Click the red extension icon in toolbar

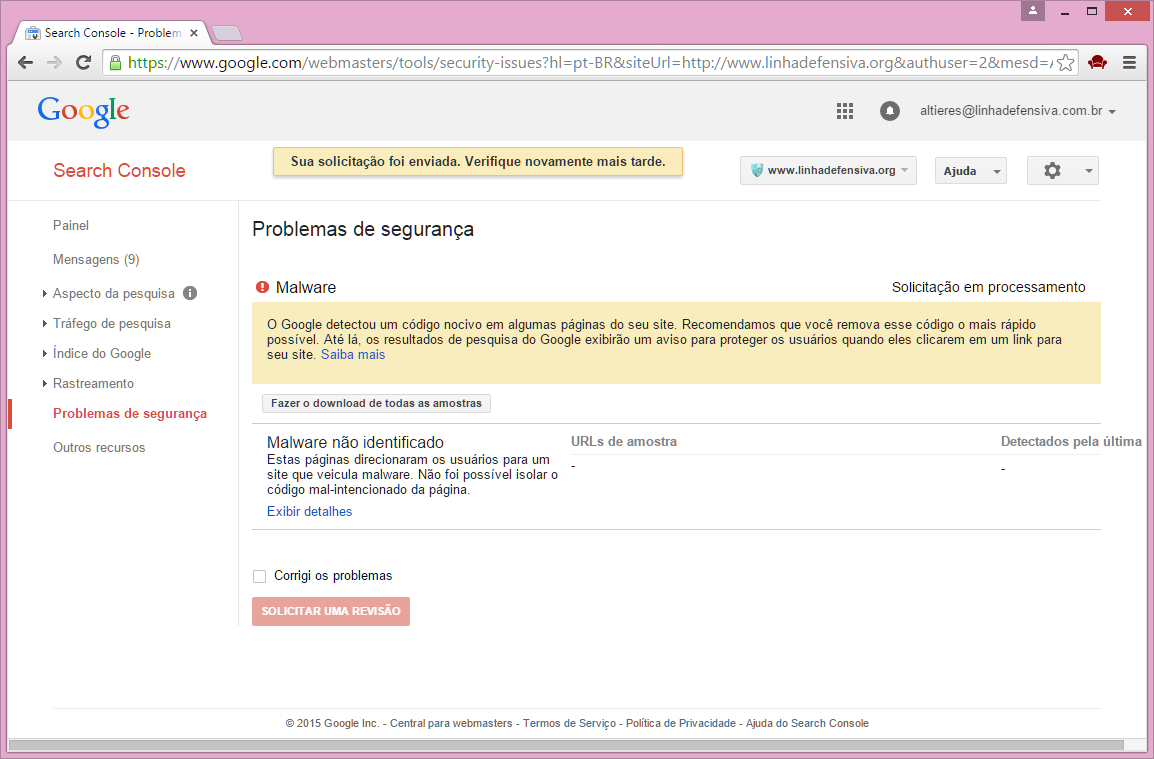(x=1098, y=63)
